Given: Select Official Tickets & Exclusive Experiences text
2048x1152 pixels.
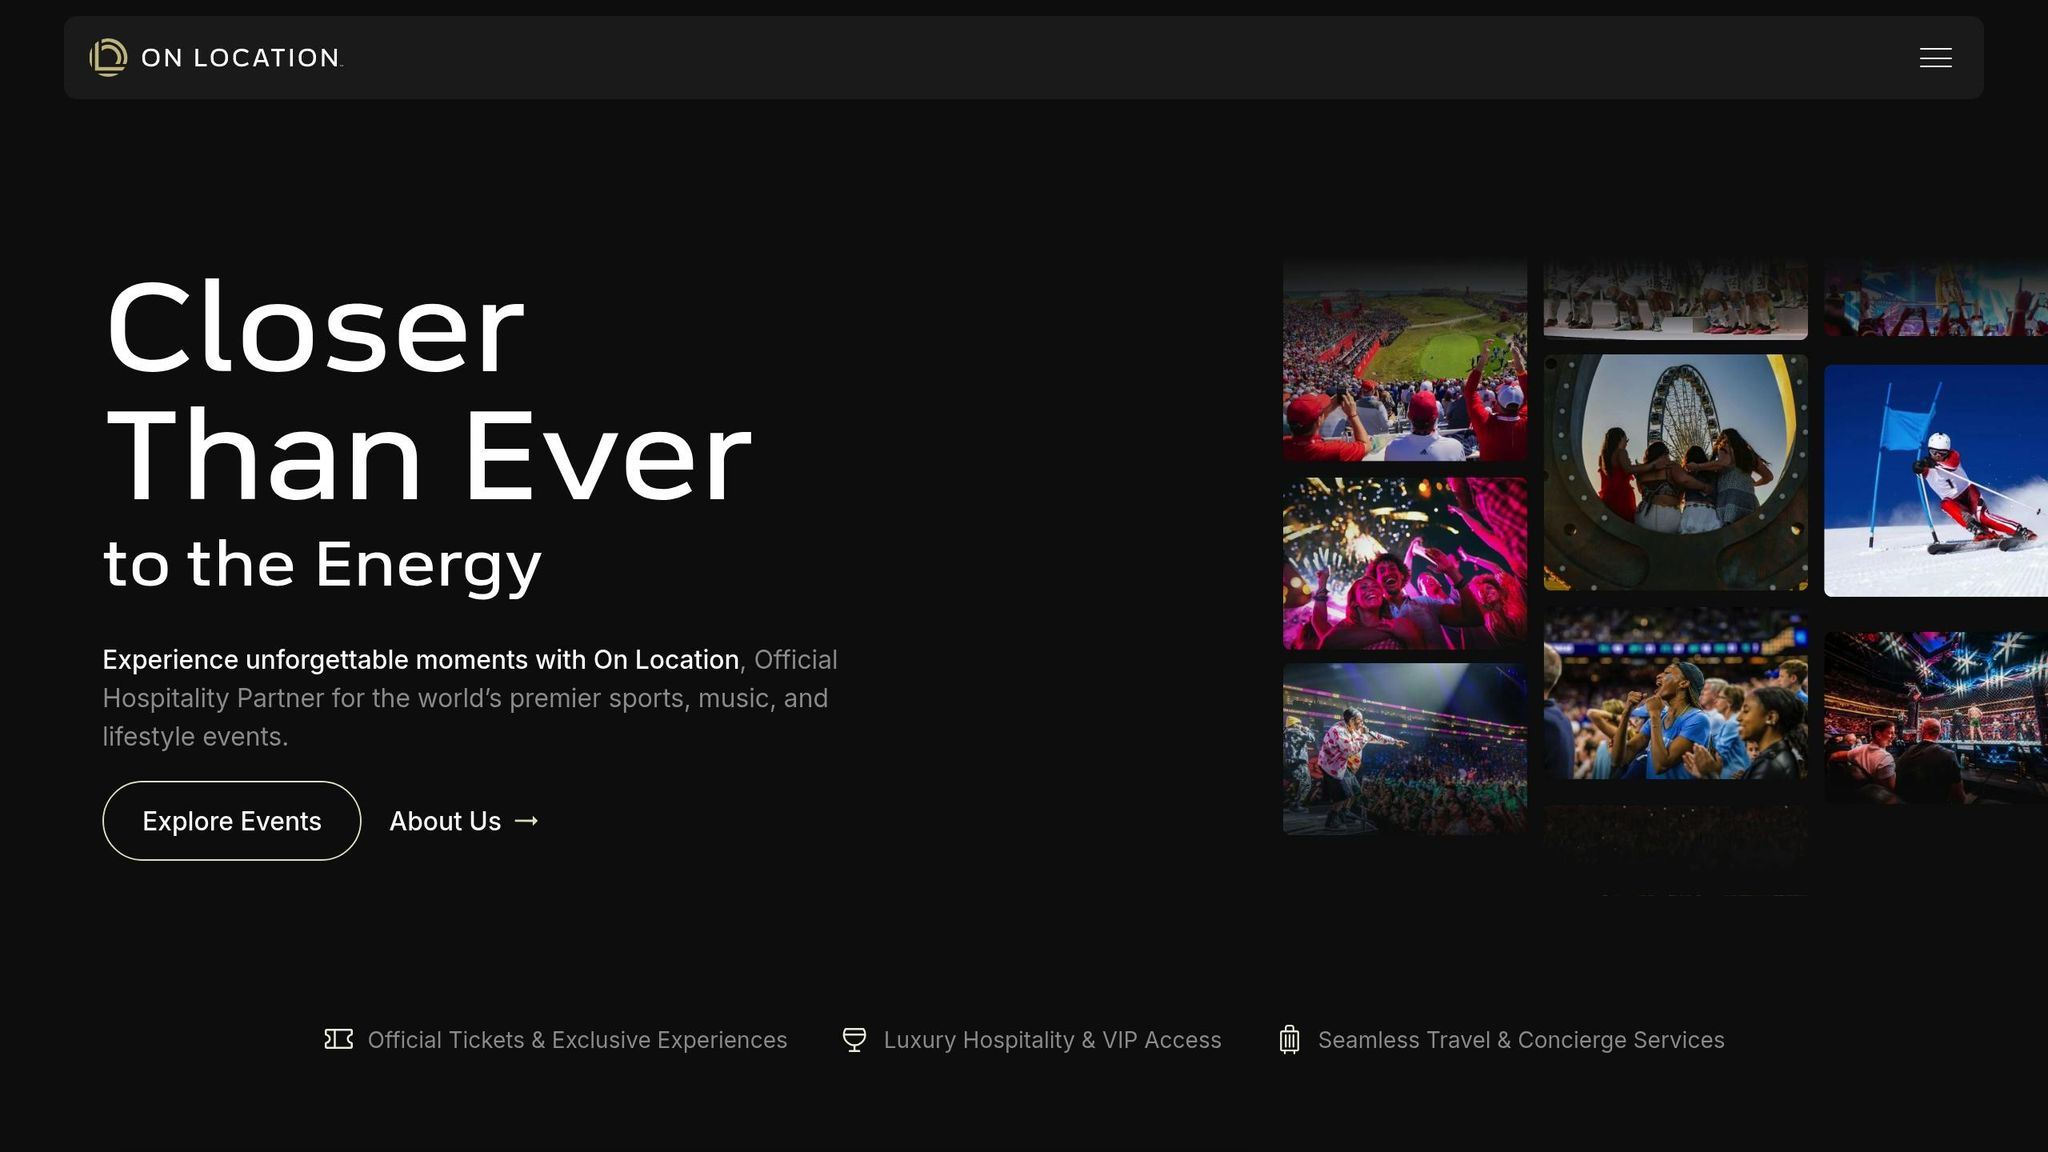Looking at the screenshot, I should pyautogui.click(x=577, y=1040).
